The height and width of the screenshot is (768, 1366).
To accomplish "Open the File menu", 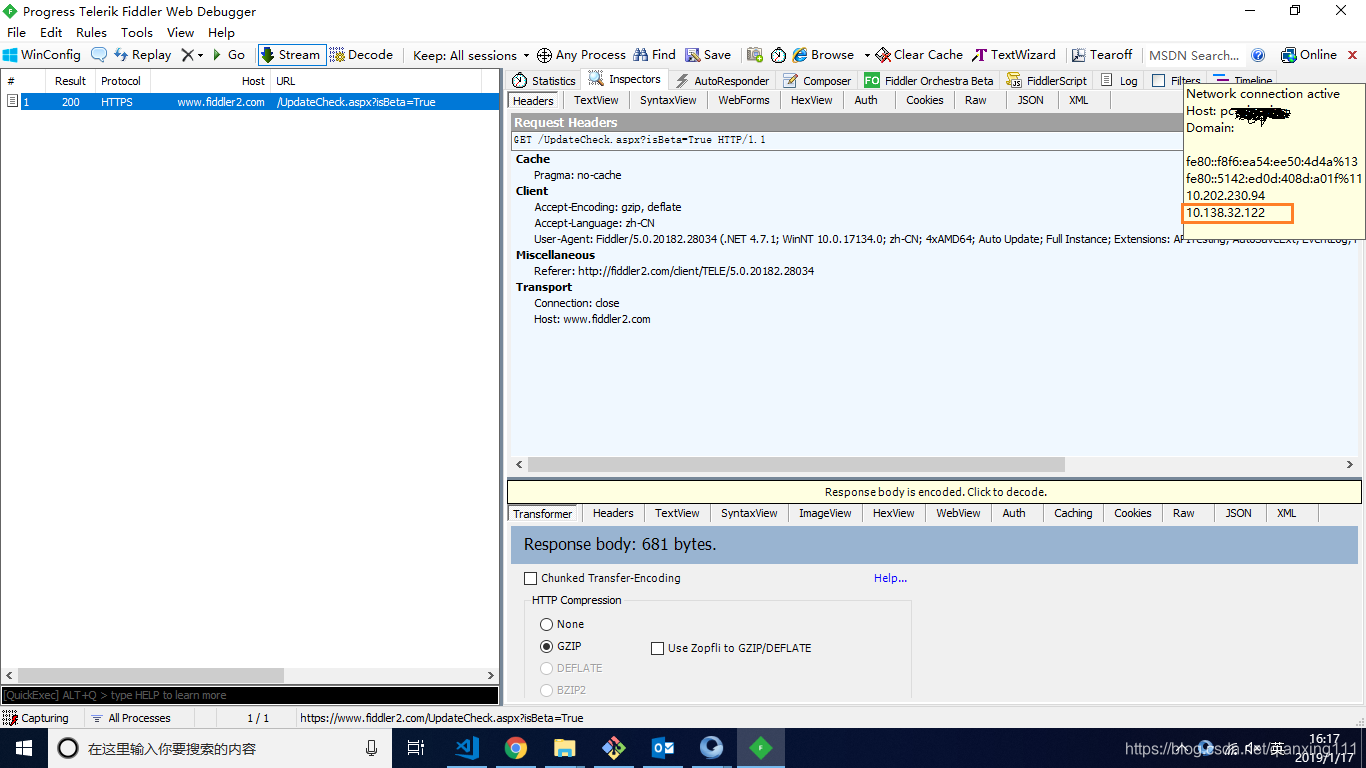I will [16, 32].
